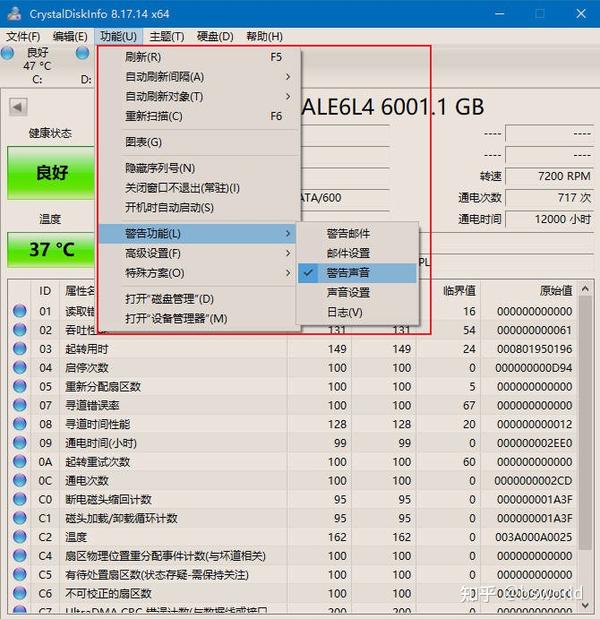Open 图表(G) from the menu
Screen dimensions: 600x619
[x=199, y=142]
